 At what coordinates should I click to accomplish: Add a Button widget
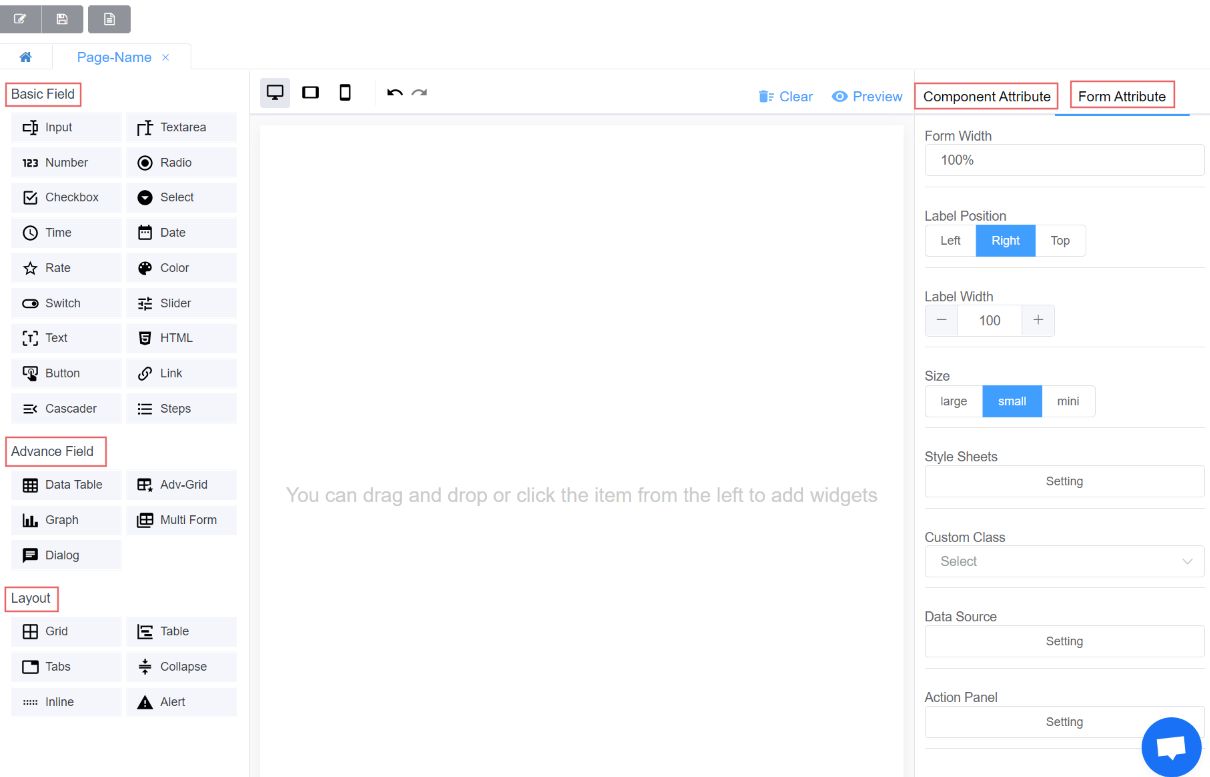coord(66,373)
